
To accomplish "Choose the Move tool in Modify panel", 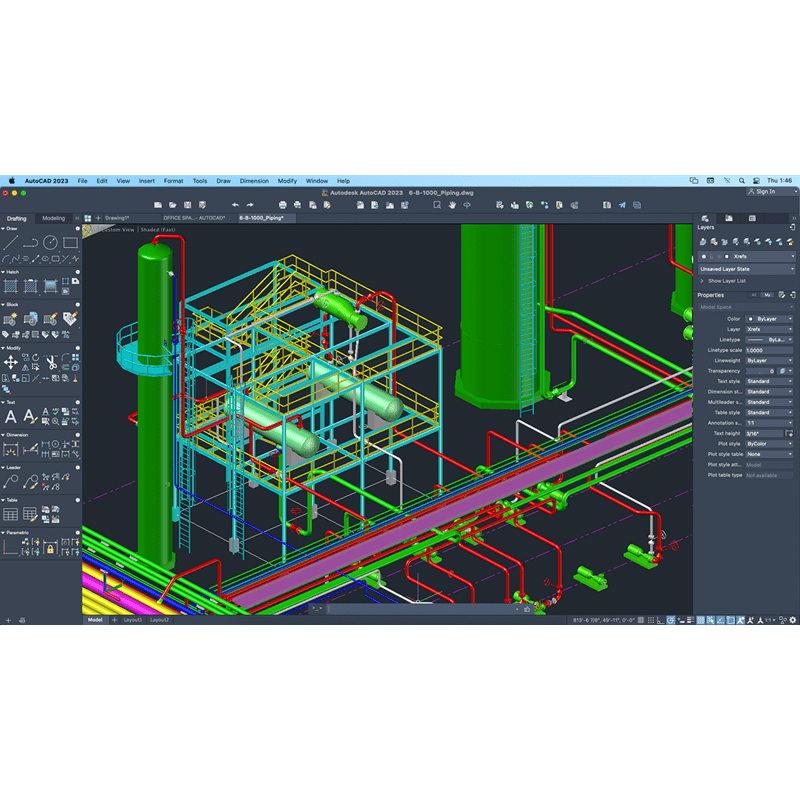I will pyautogui.click(x=10, y=361).
